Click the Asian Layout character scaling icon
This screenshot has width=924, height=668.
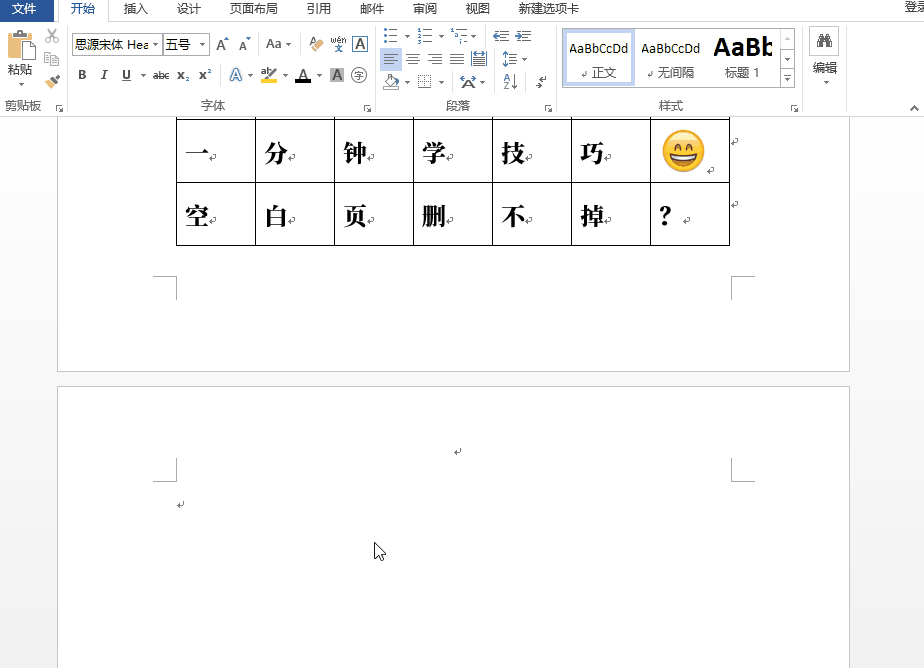468,82
